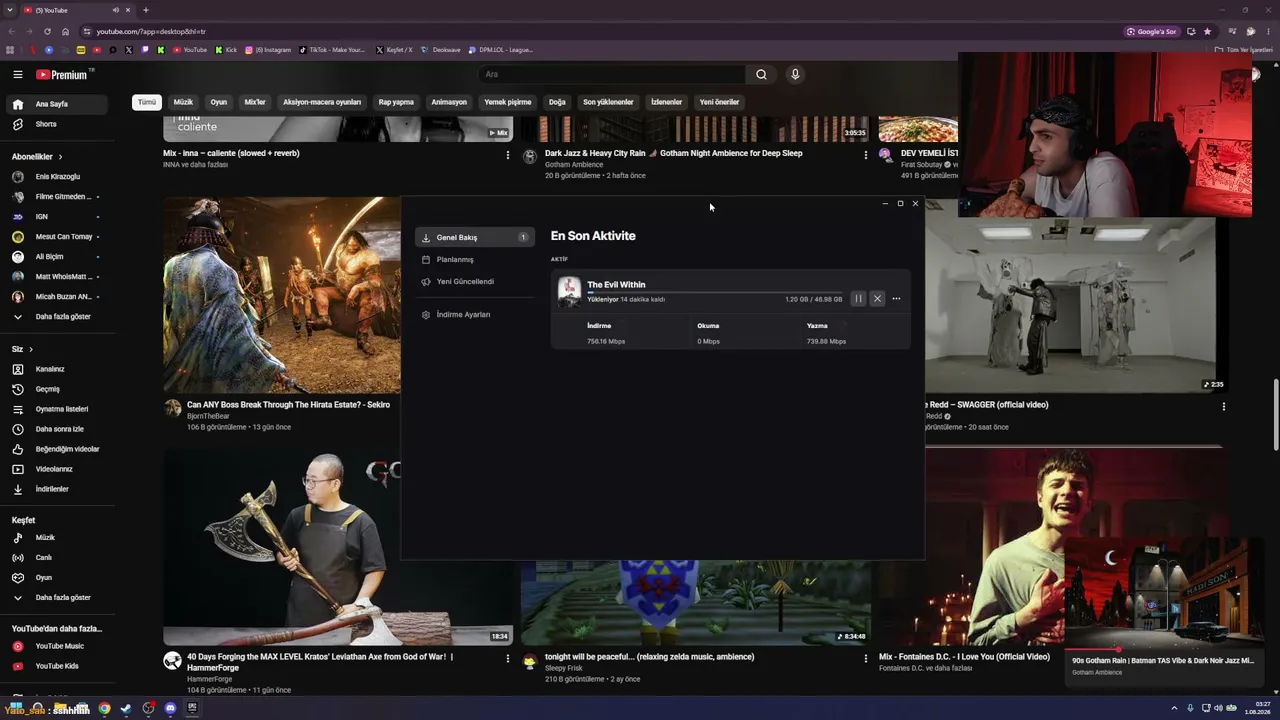Select the Oyun filter chip

[219, 102]
